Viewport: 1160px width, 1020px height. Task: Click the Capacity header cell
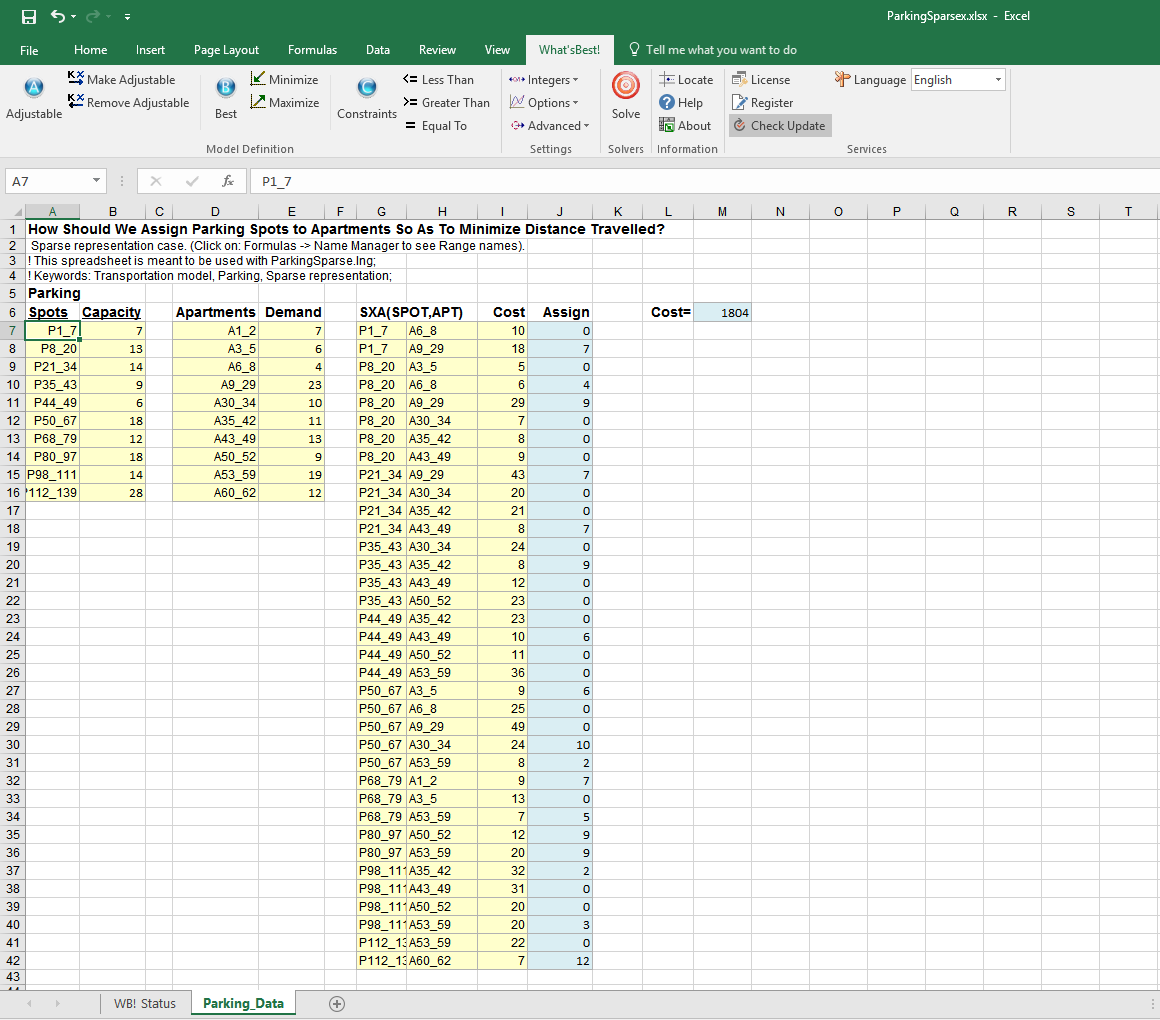(x=112, y=312)
